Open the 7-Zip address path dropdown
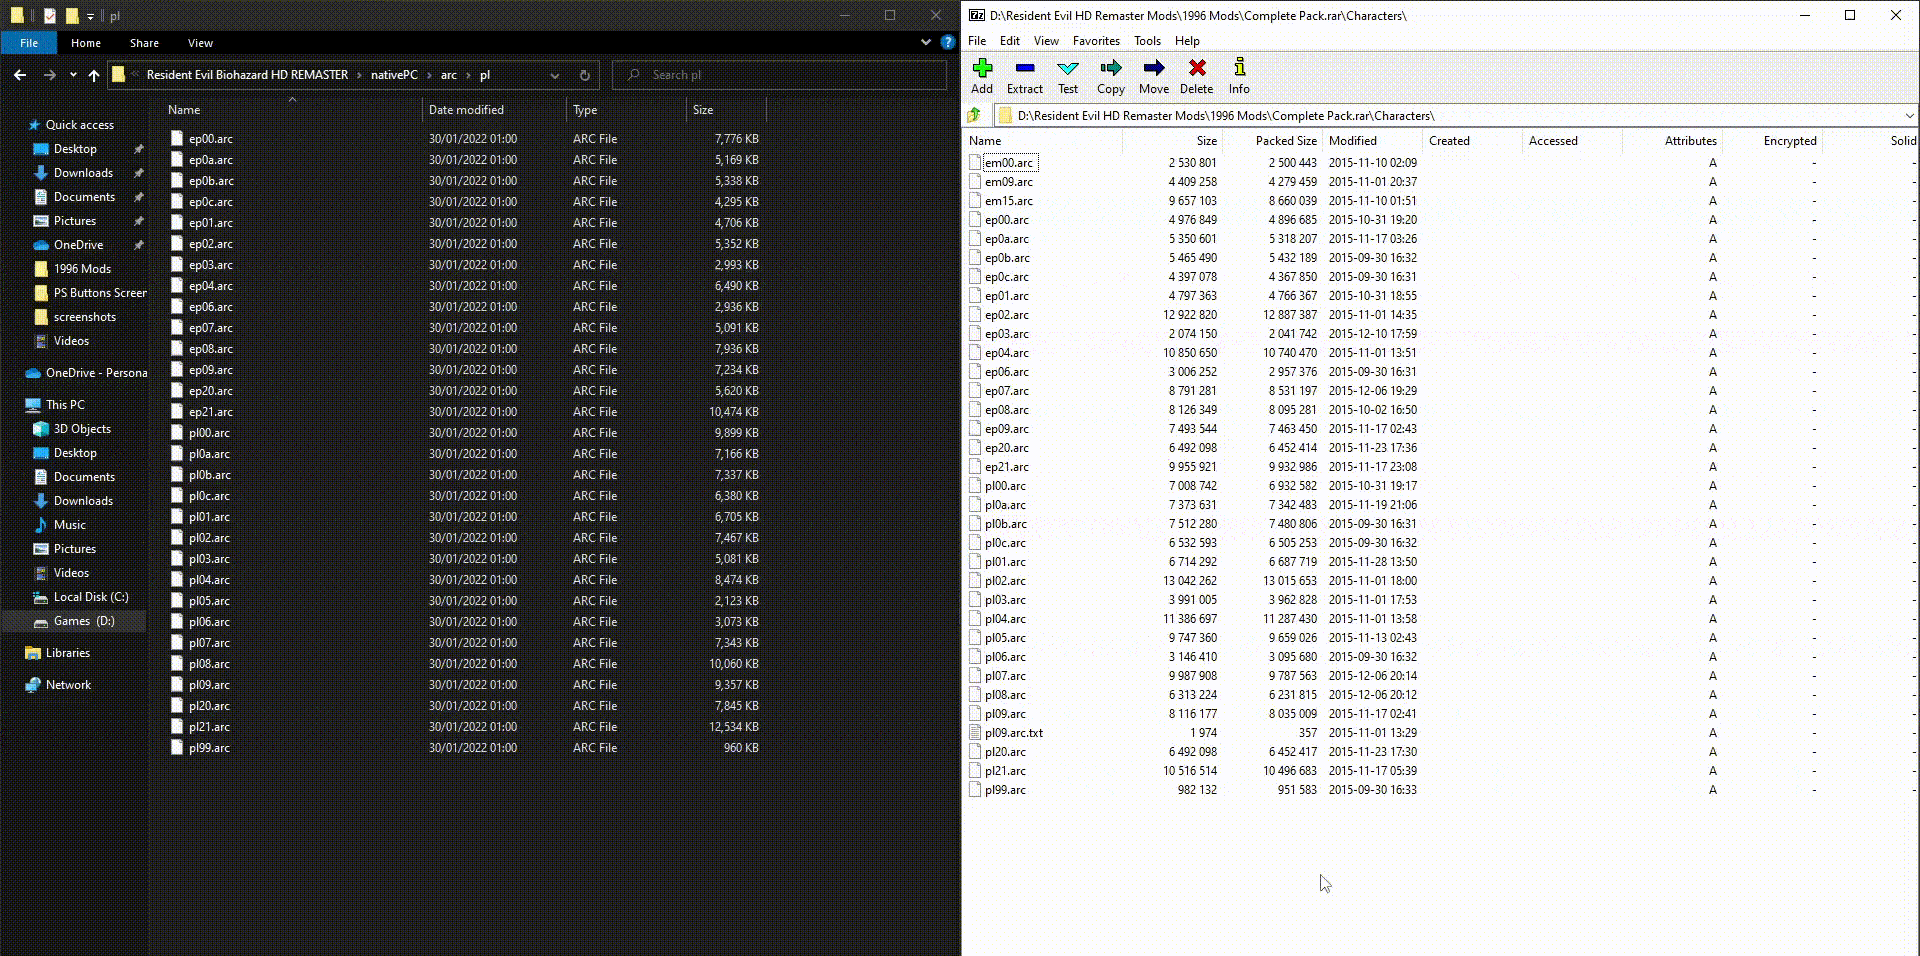The image size is (1920, 956). [1909, 115]
